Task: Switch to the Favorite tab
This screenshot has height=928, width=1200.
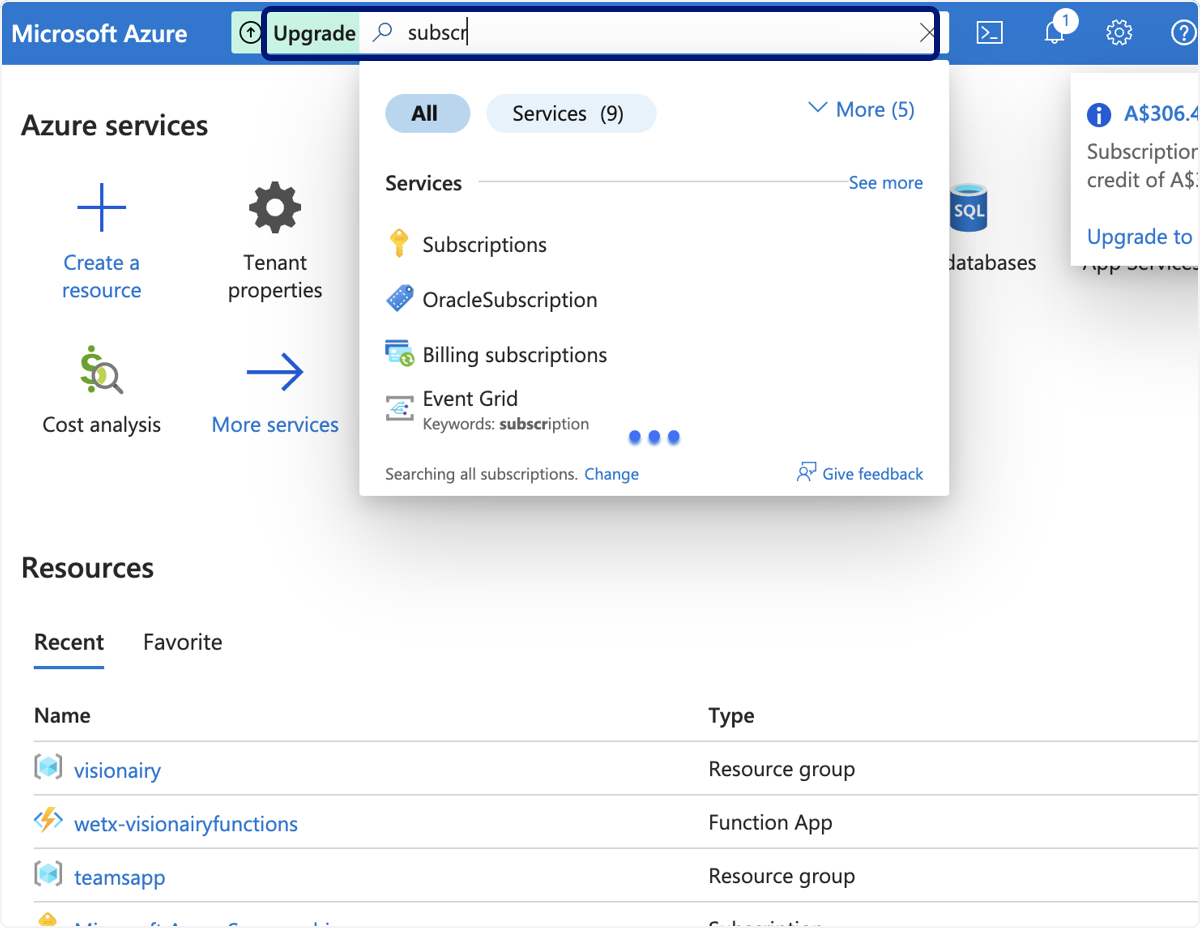Action: [183, 642]
